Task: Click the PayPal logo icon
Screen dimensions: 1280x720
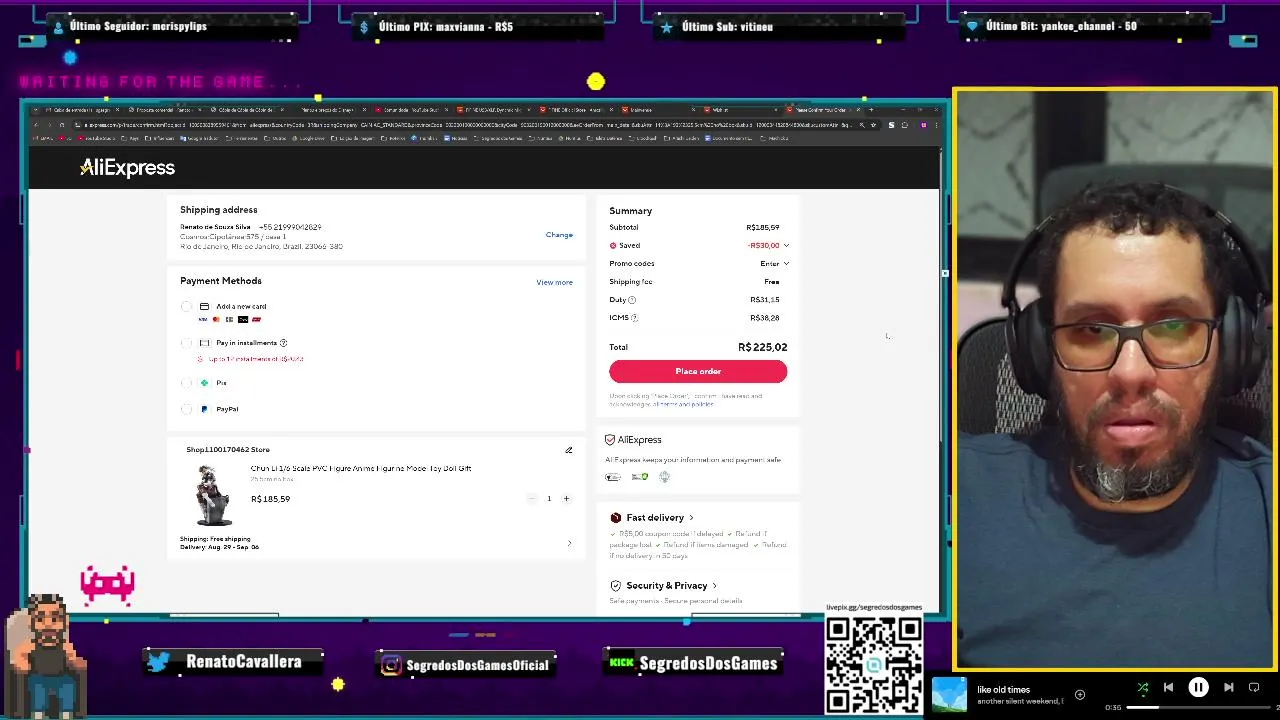Action: [x=204, y=409]
